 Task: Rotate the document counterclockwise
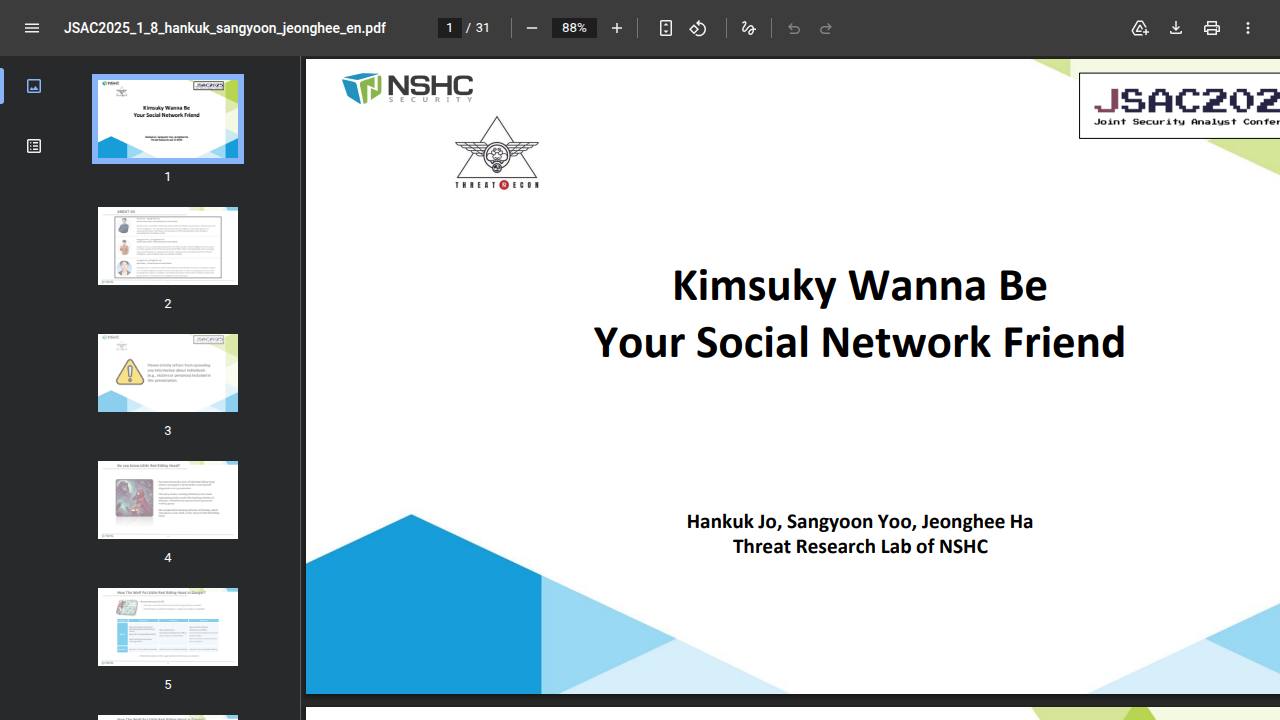pyautogui.click(x=698, y=28)
